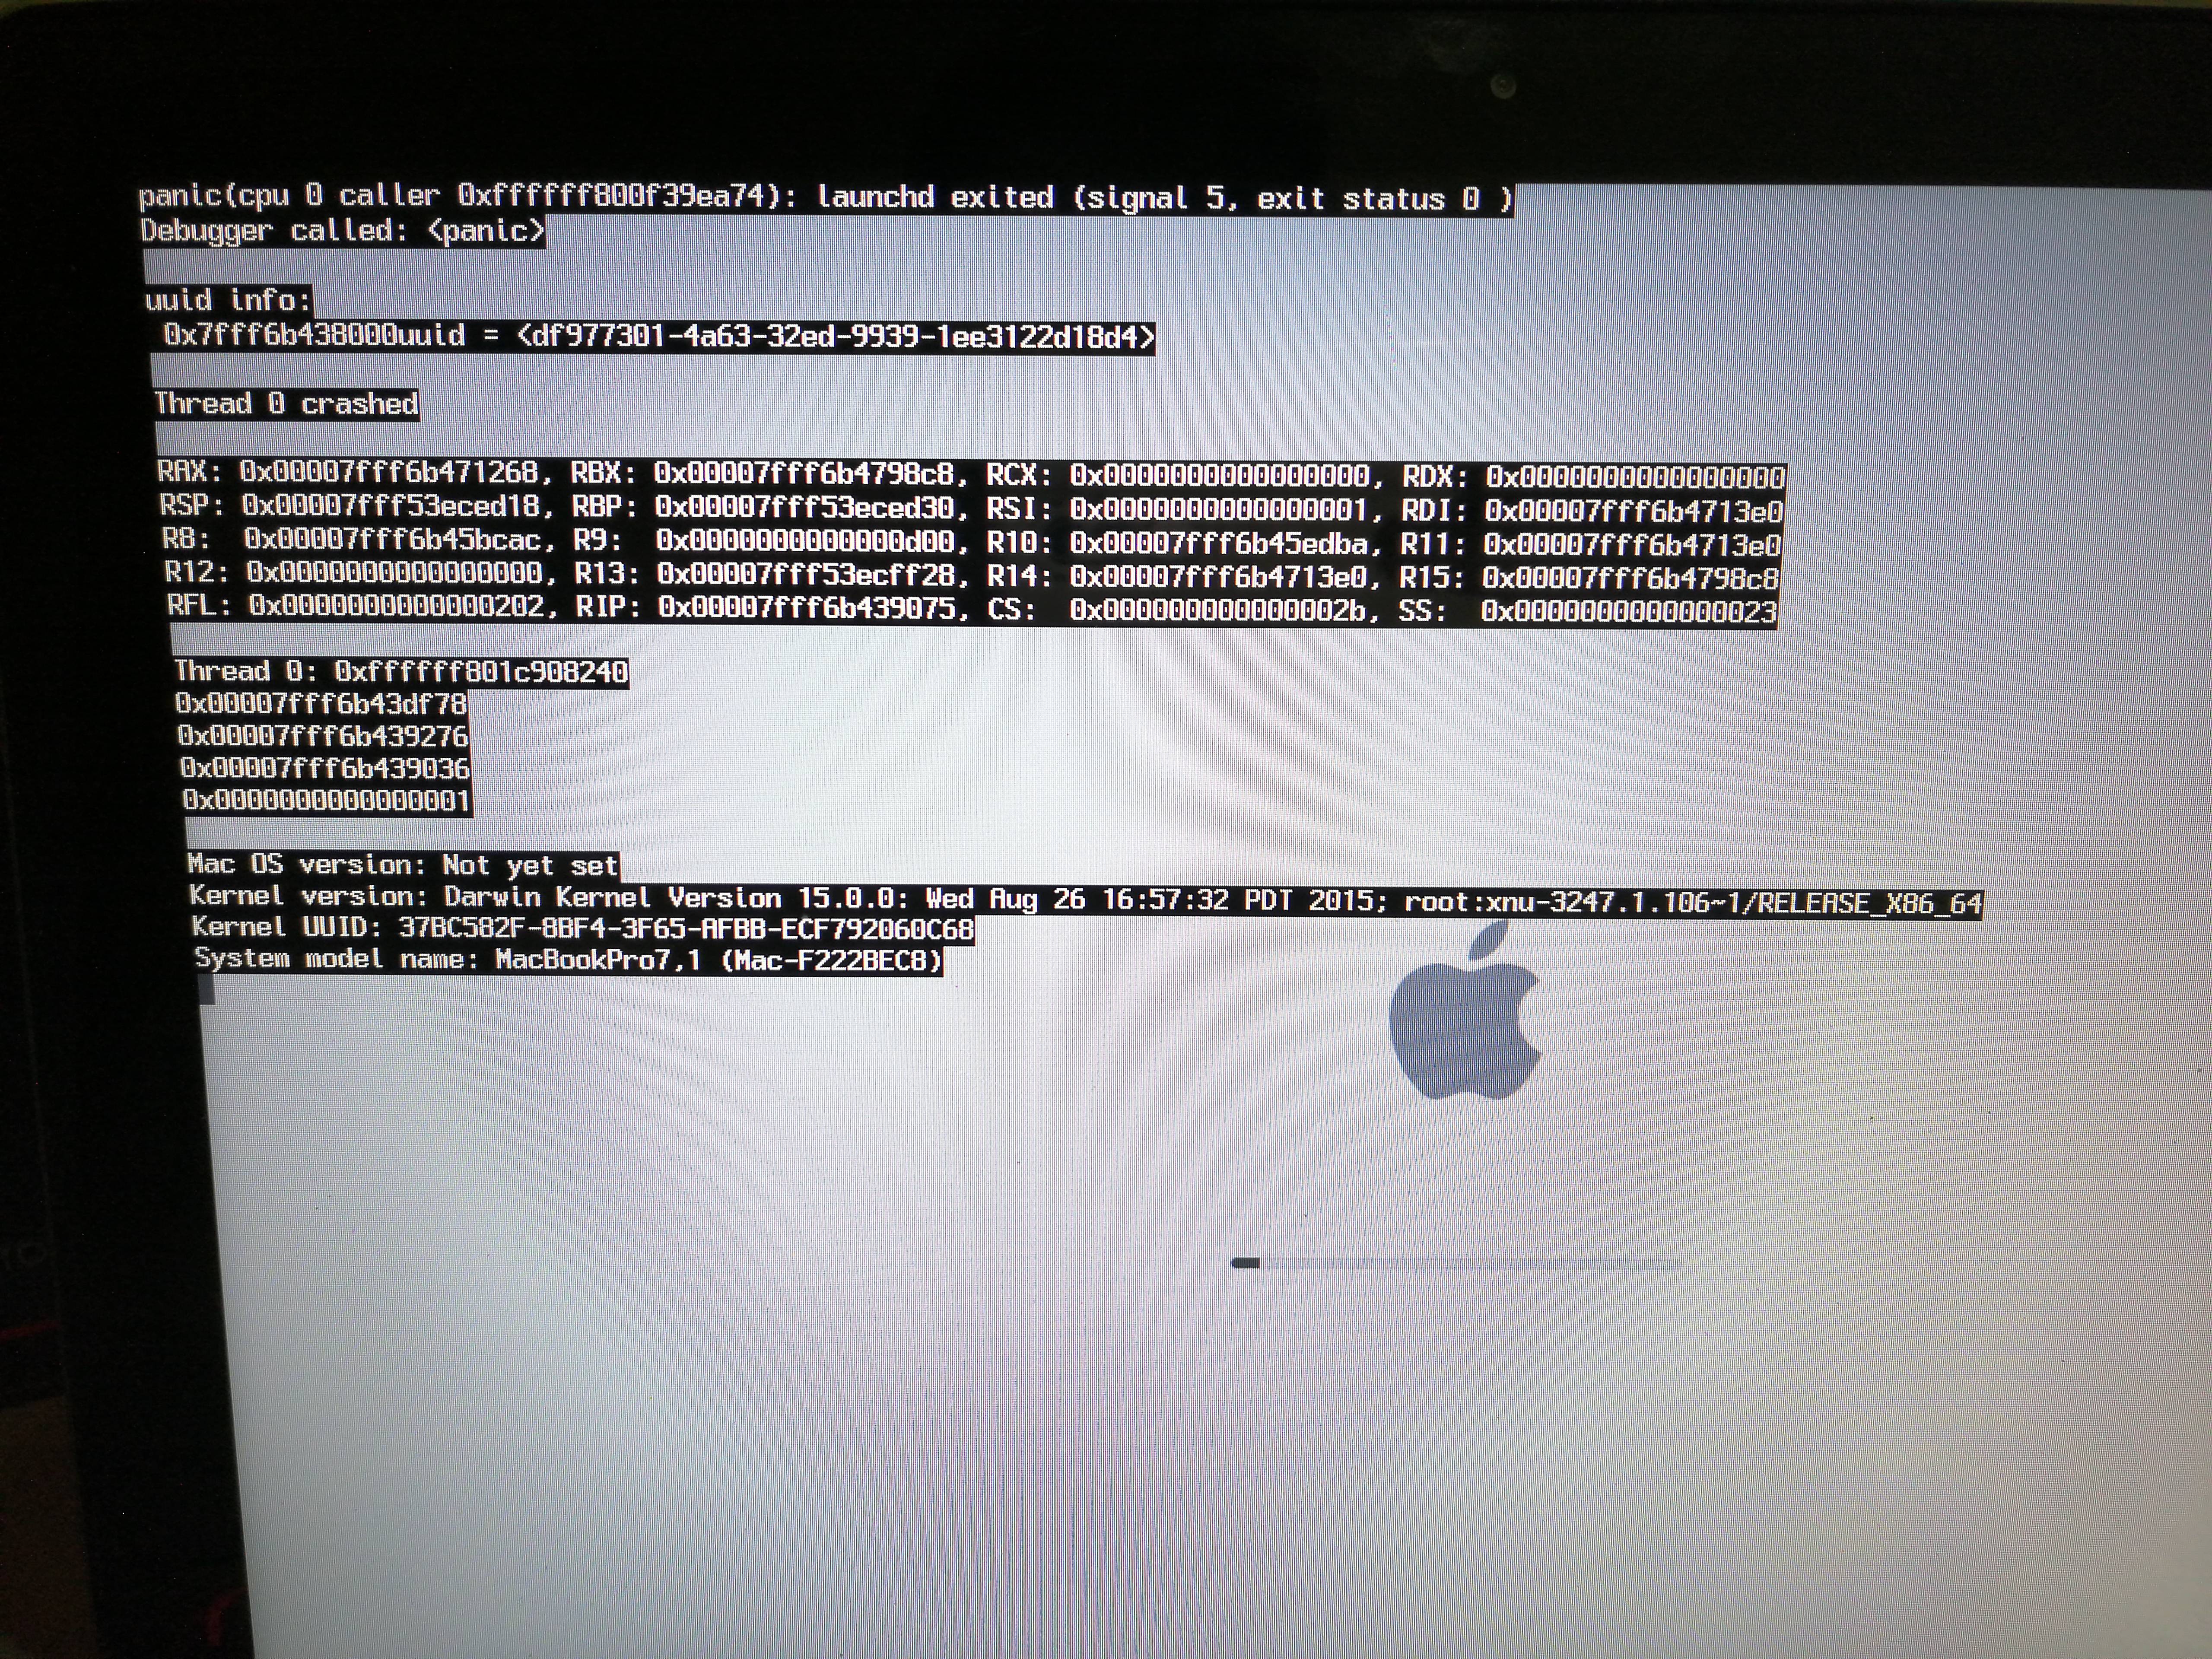The image size is (2212, 1659).
Task: Click 'System model name: MacBookPro7,1' line
Action: click(568, 960)
